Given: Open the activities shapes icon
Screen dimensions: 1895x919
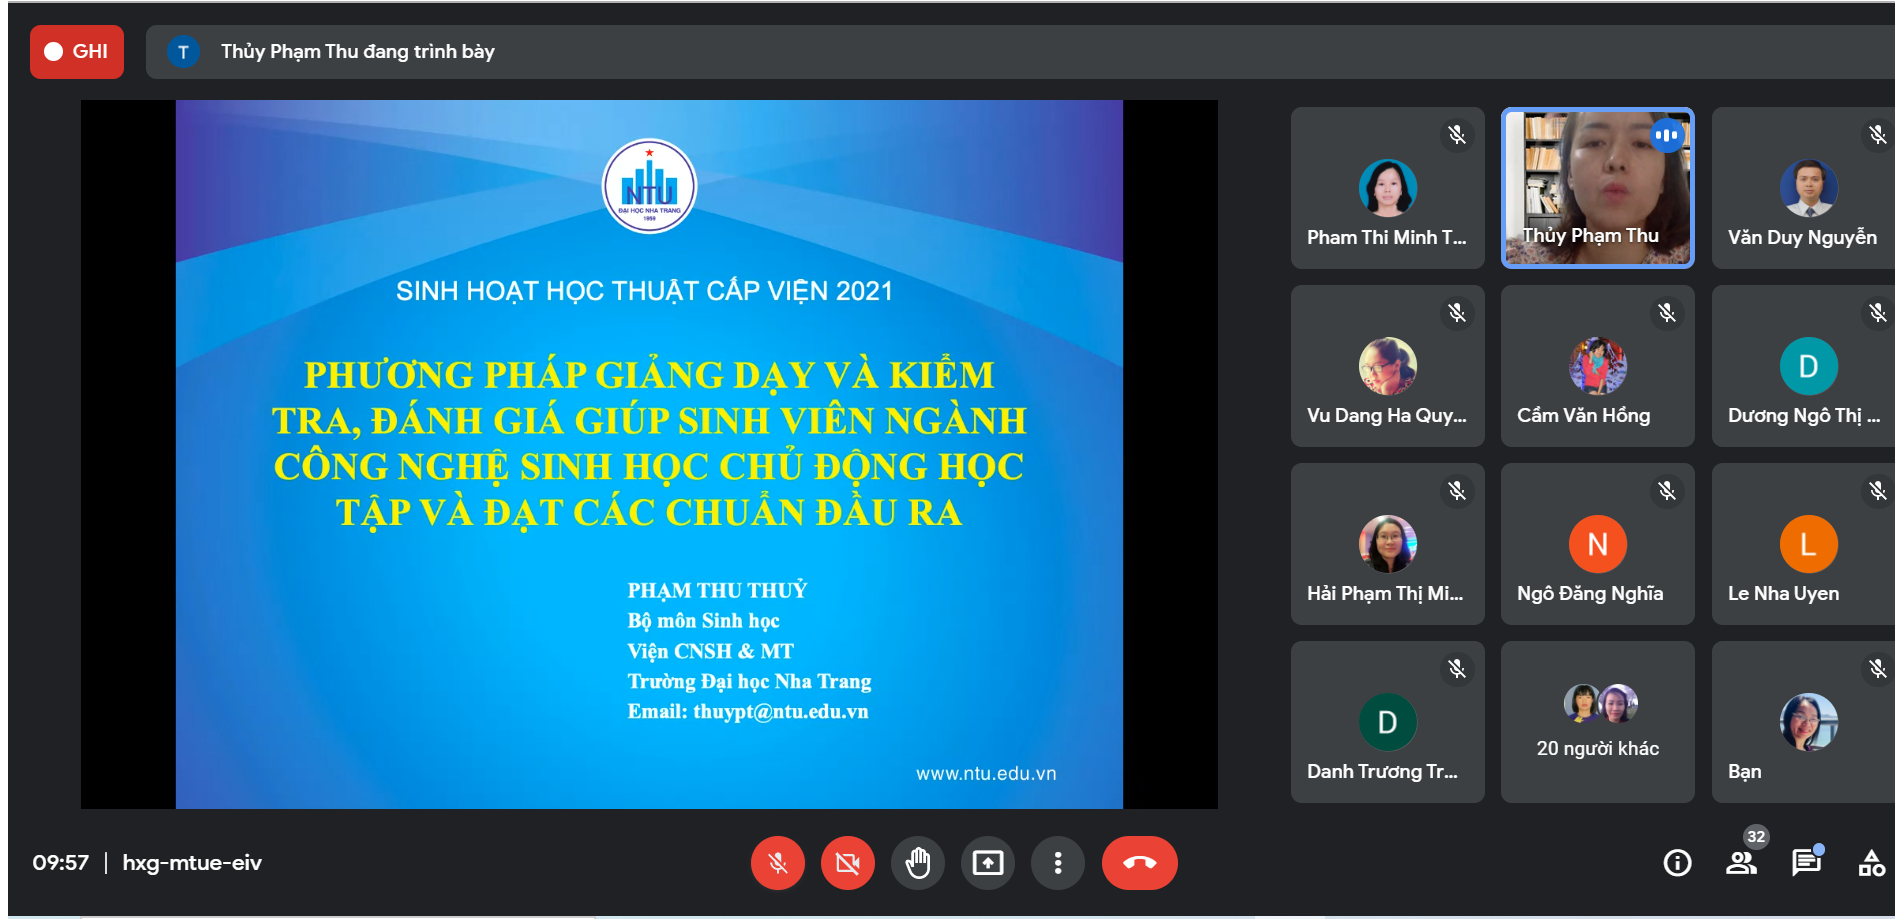Looking at the screenshot, I should tap(1871, 862).
